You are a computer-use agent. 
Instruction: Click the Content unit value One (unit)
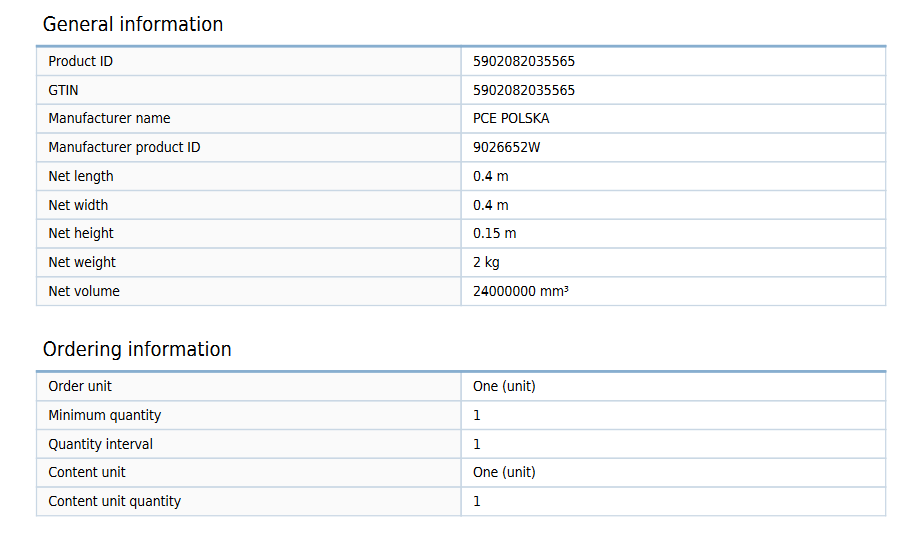point(504,472)
